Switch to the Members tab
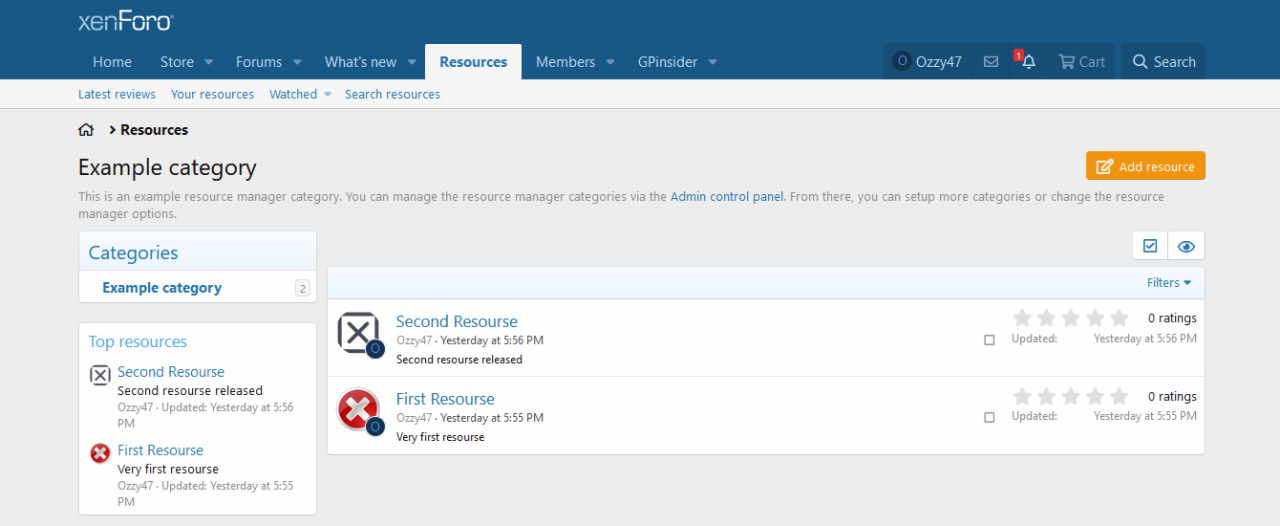 (565, 62)
